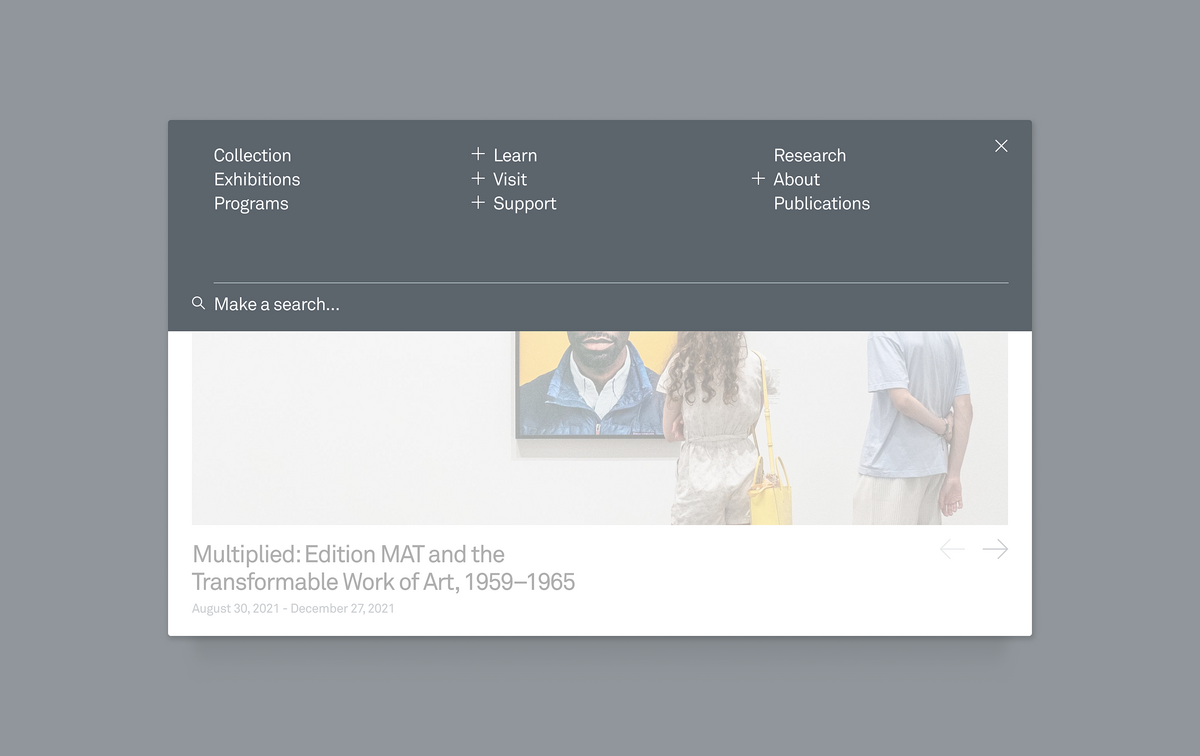Open the Support page via its text label

[x=525, y=203]
